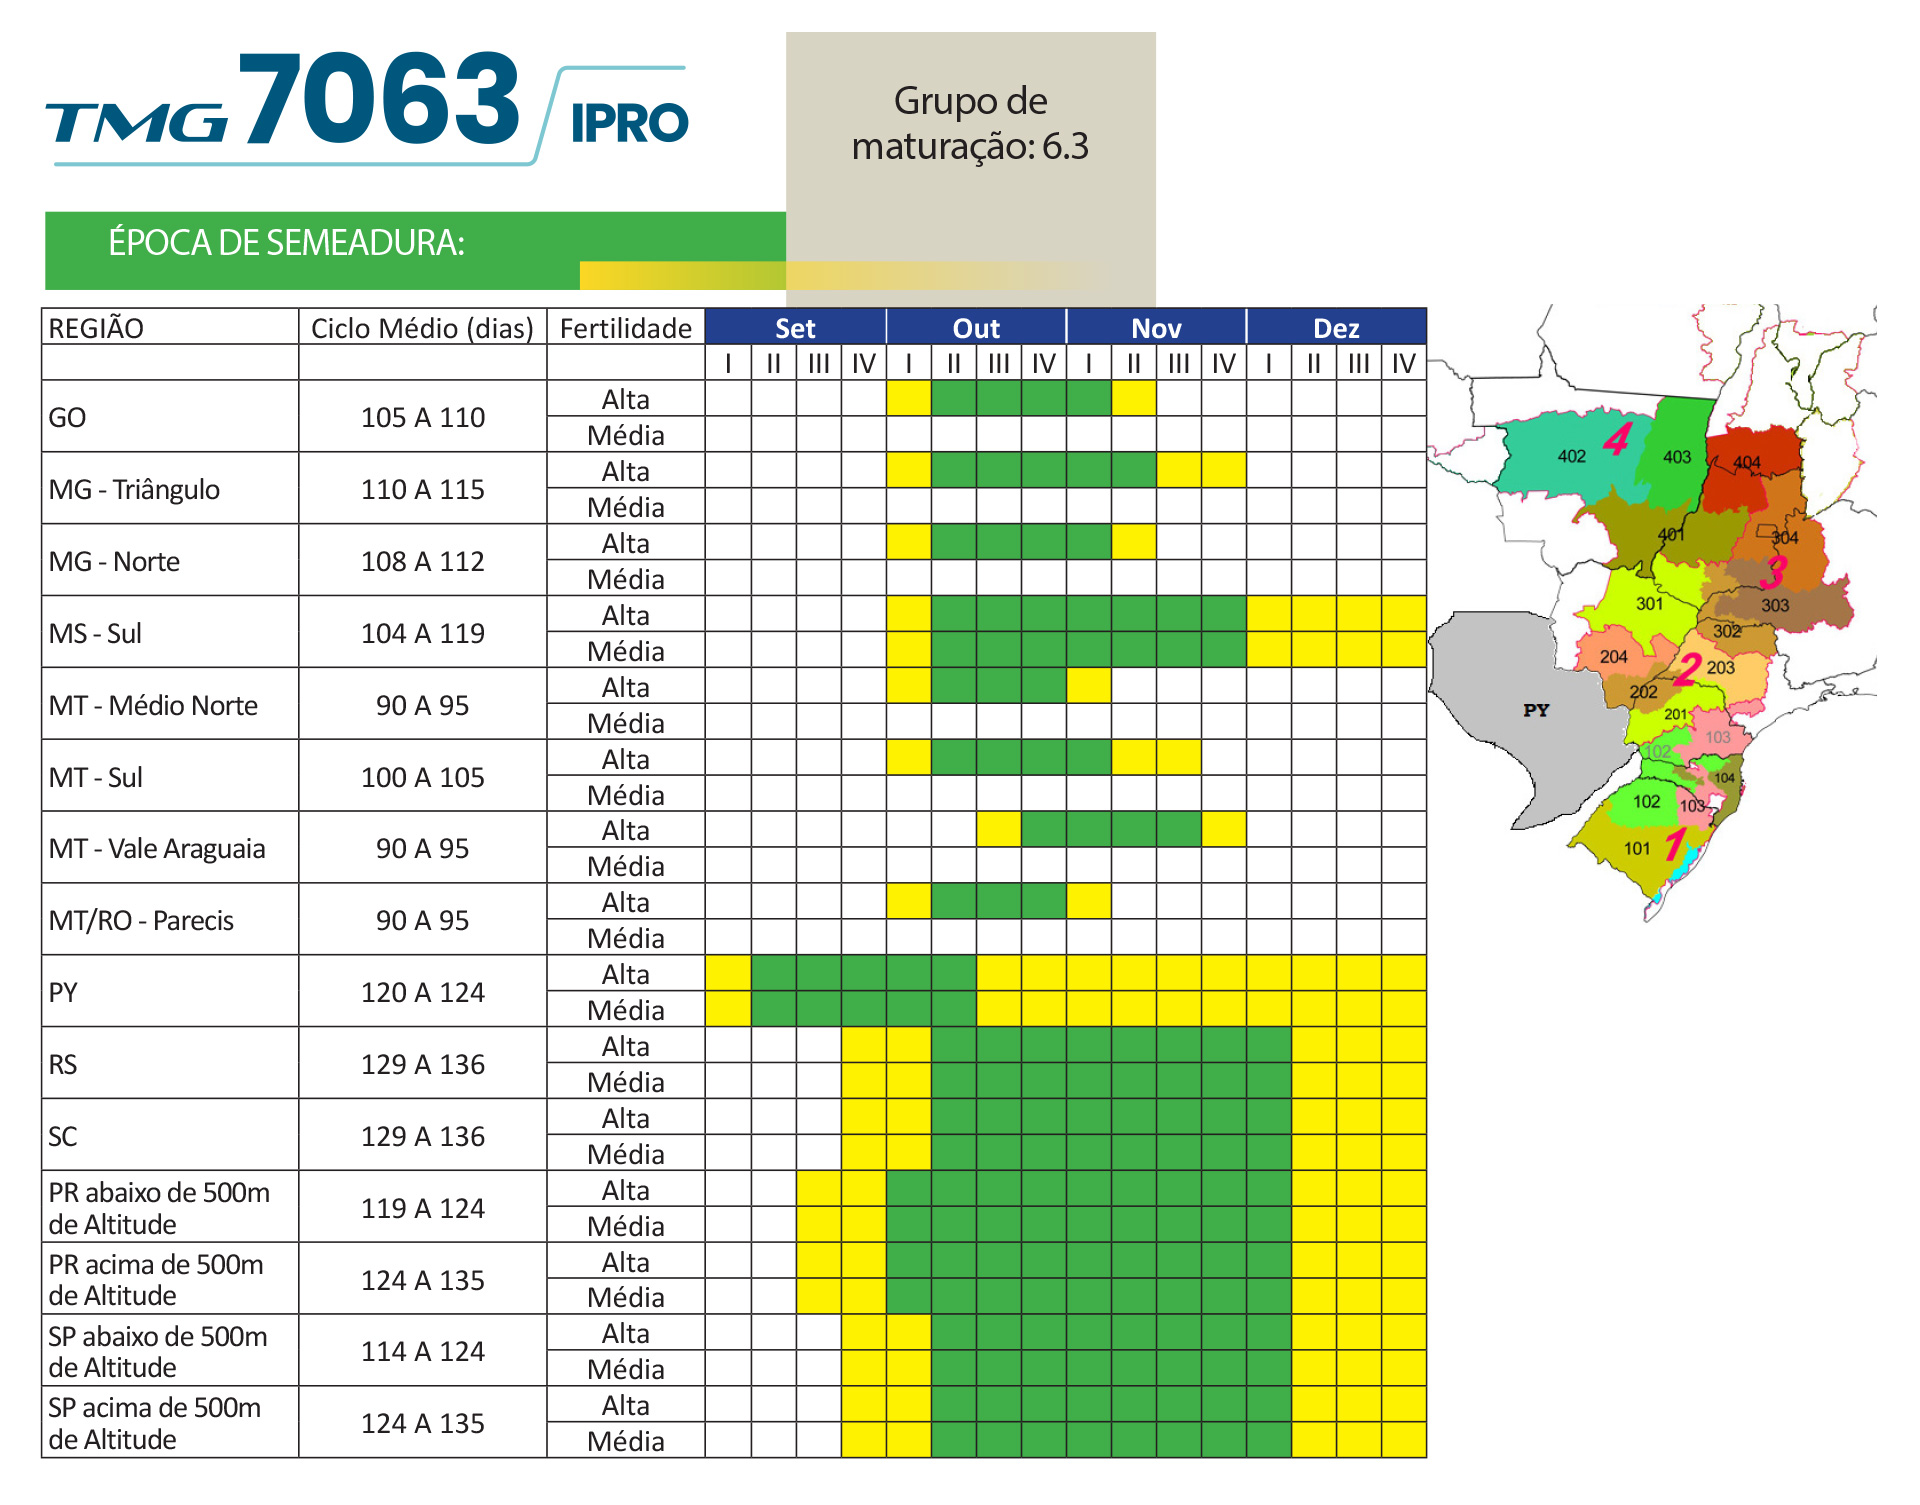Select map zone 301
Viewport: 1920px width, 1505px height.
coord(1647,603)
